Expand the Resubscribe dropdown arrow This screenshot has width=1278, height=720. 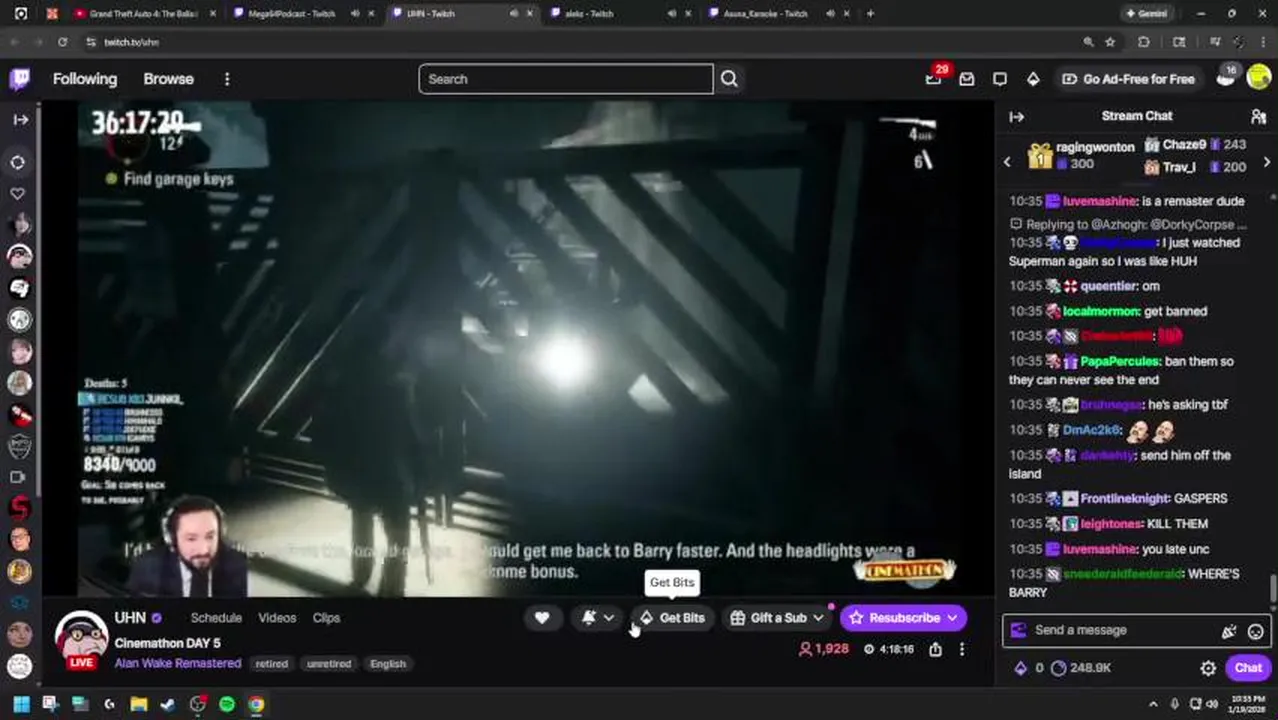coord(952,618)
